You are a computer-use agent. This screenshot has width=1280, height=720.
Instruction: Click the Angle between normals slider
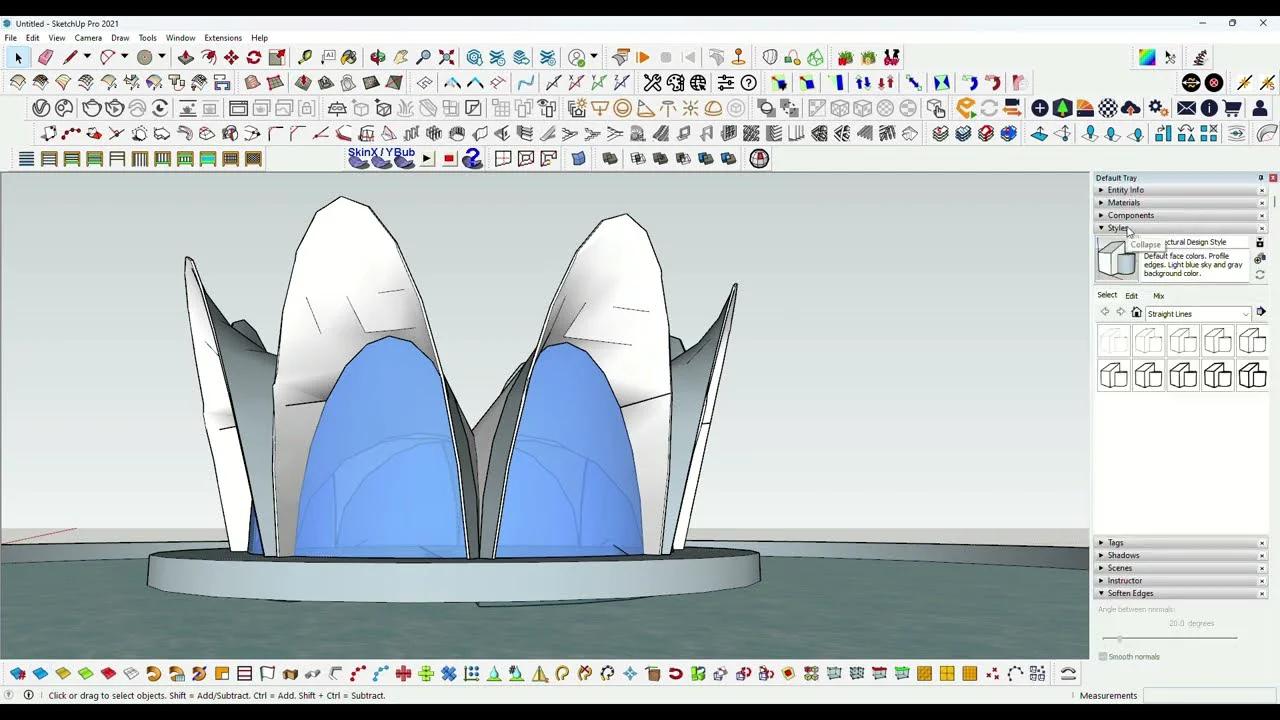[x=1120, y=638]
